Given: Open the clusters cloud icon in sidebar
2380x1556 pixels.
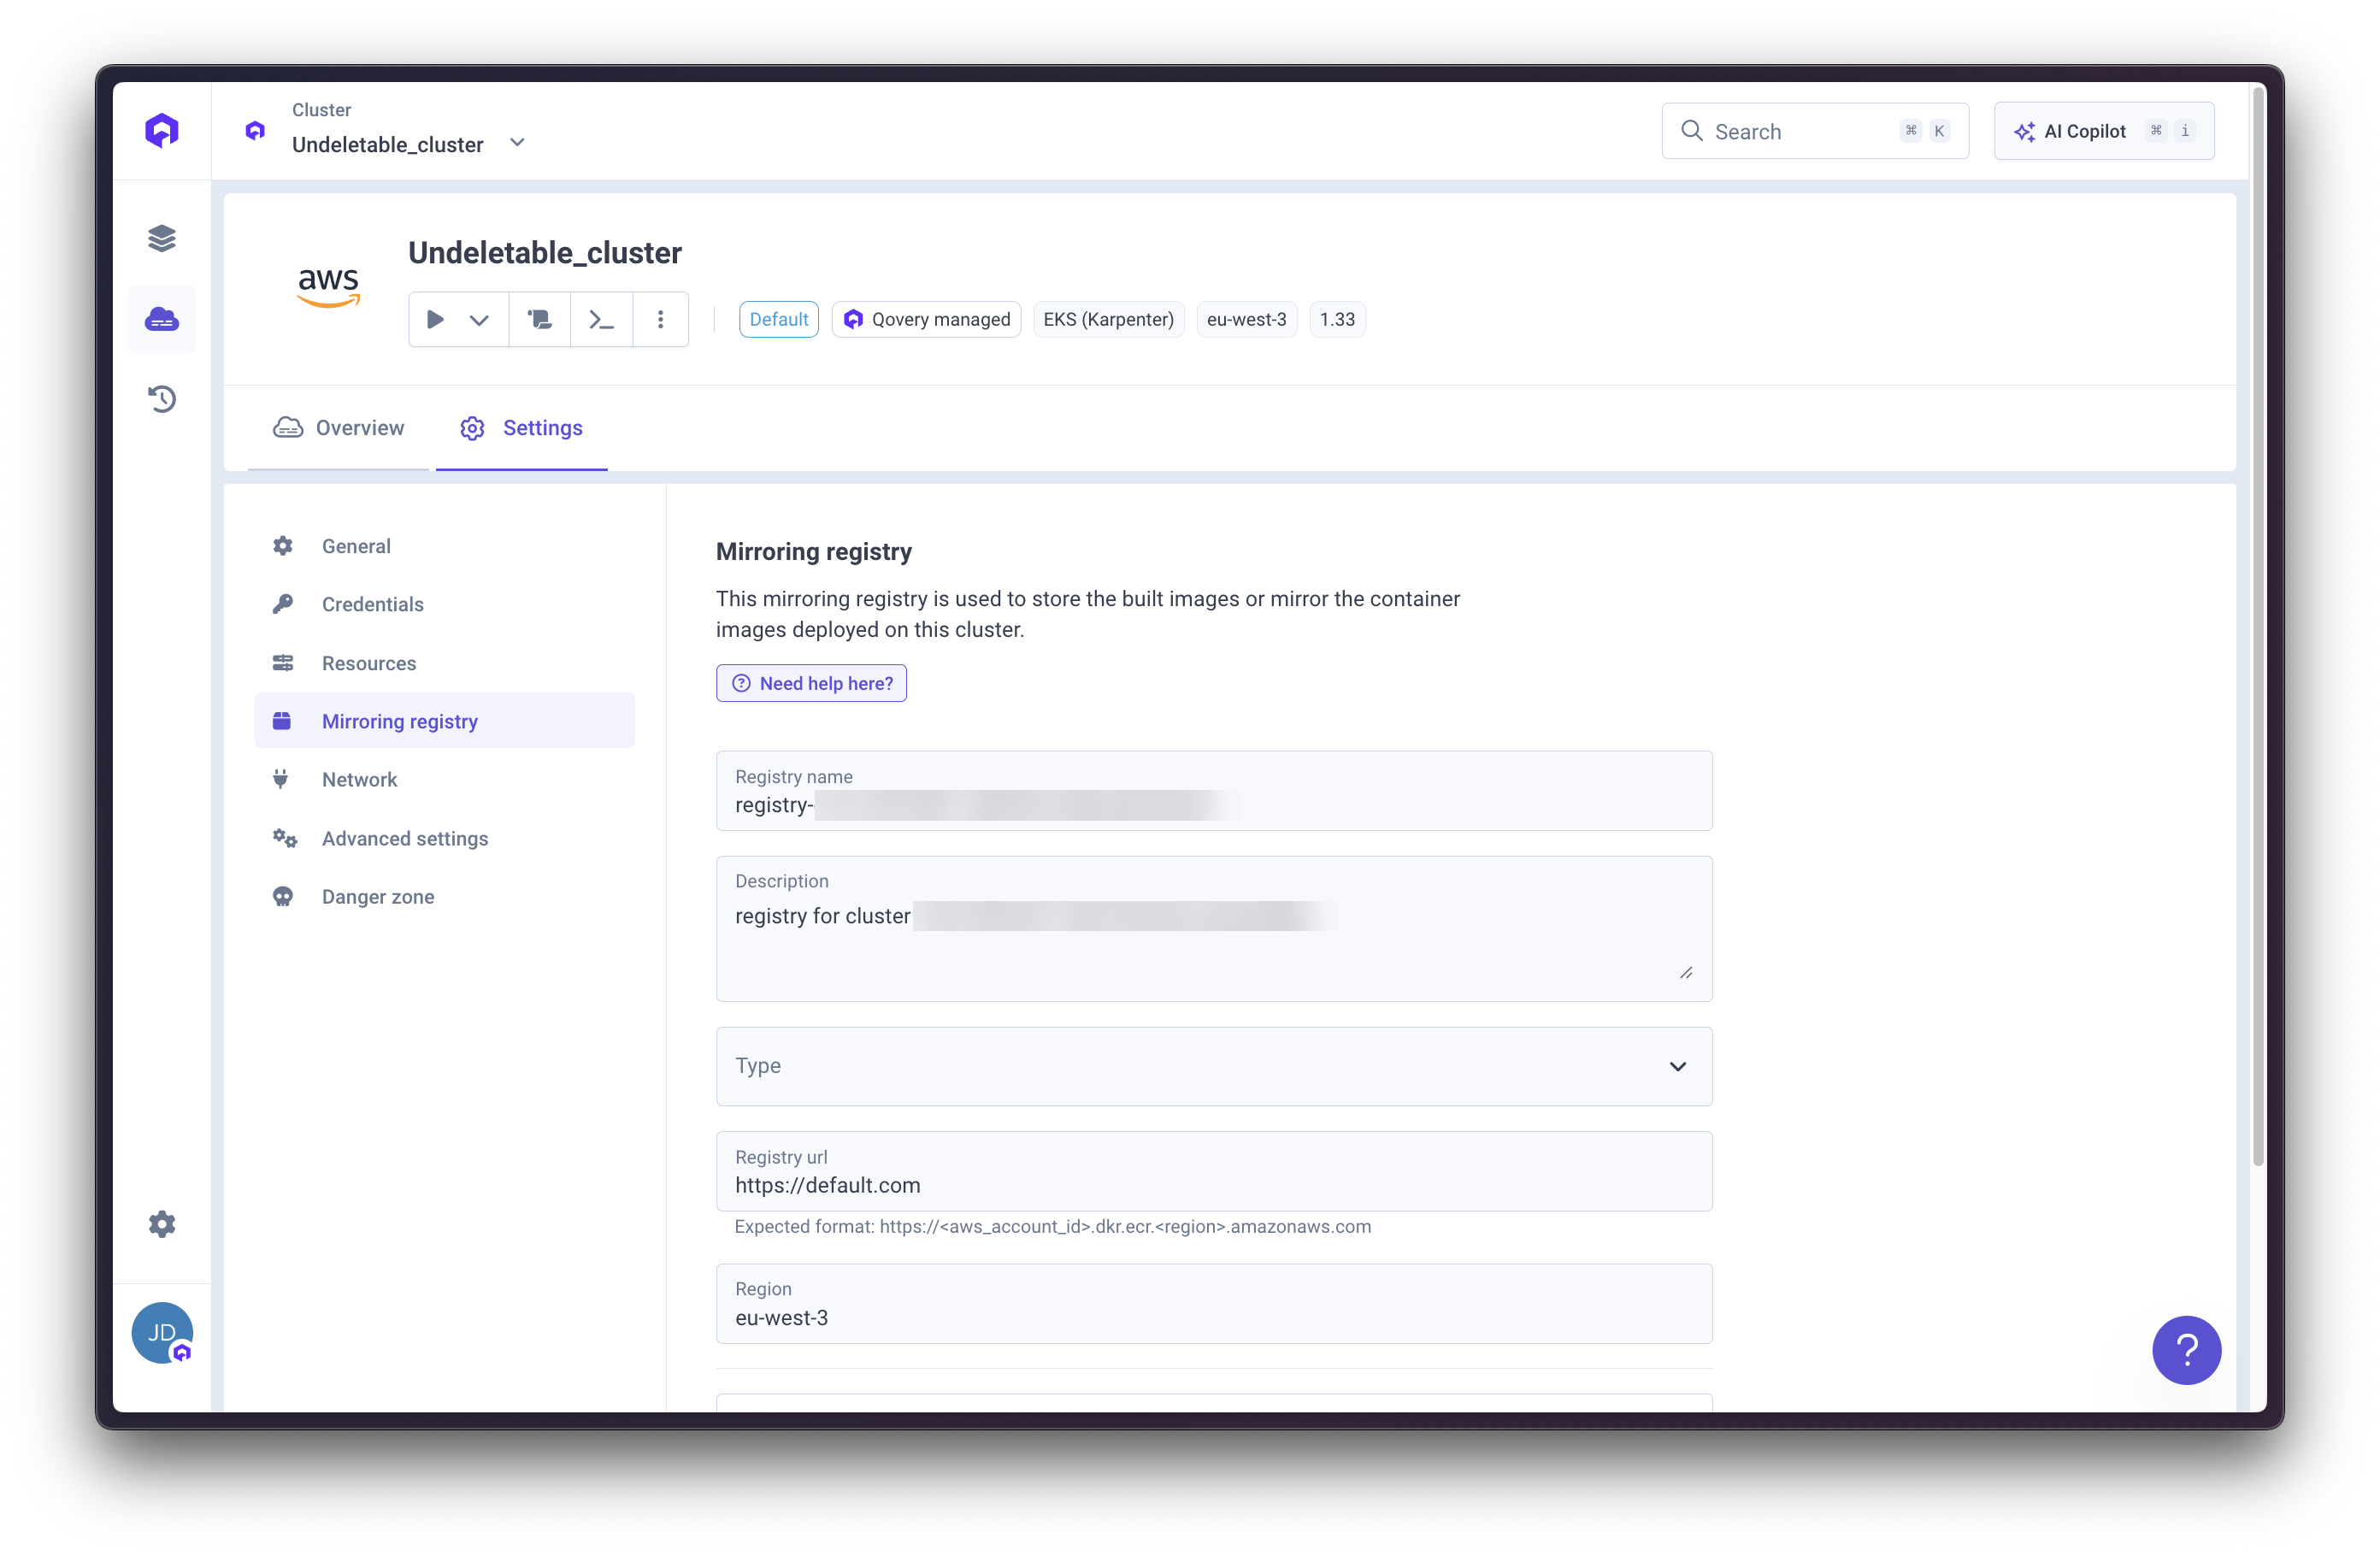Looking at the screenshot, I should (x=162, y=318).
